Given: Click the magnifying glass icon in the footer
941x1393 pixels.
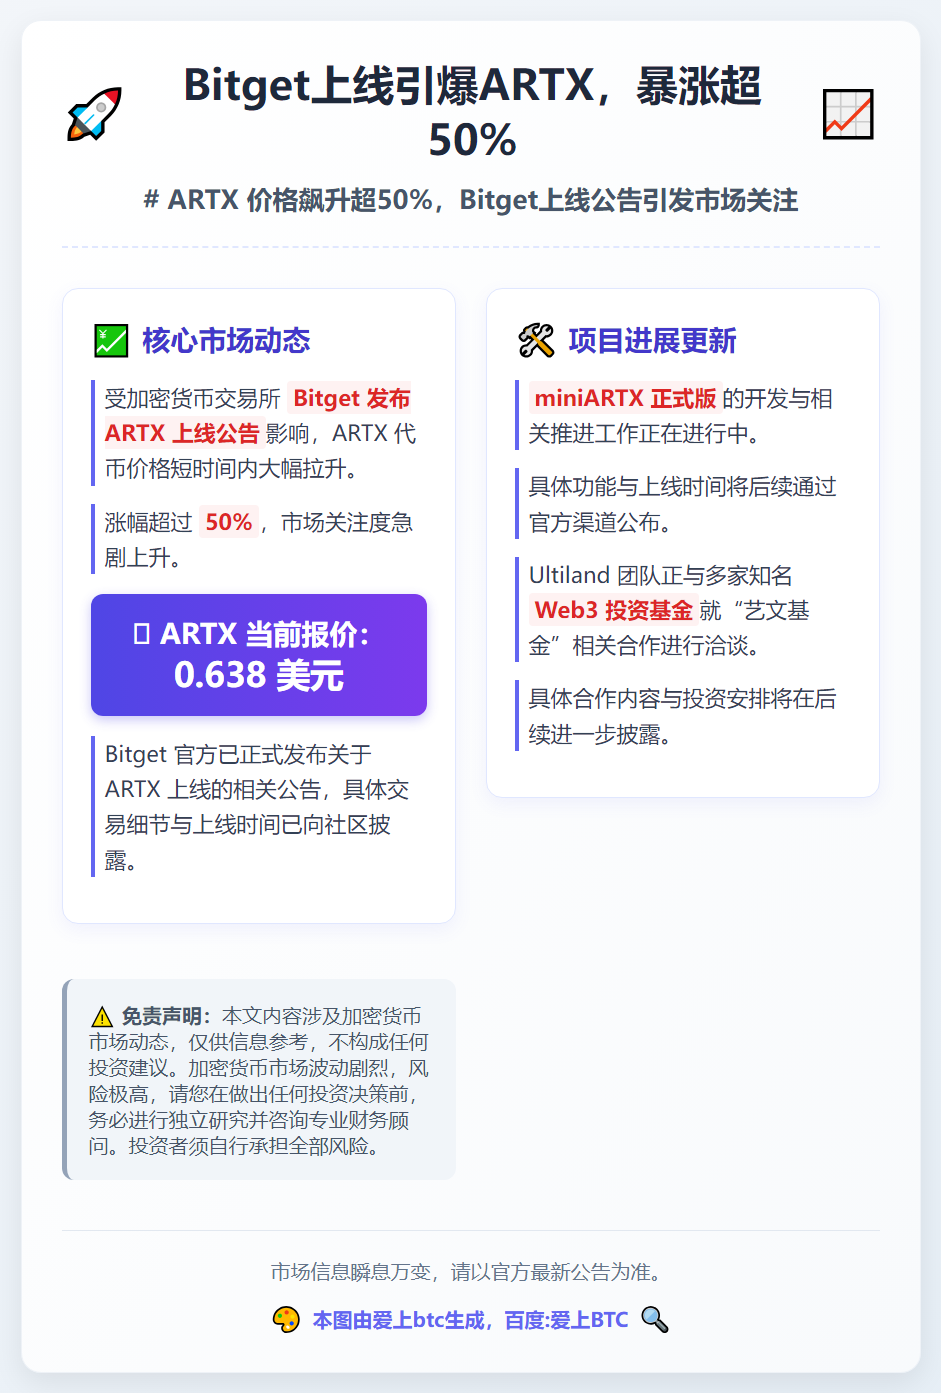Looking at the screenshot, I should [654, 1320].
